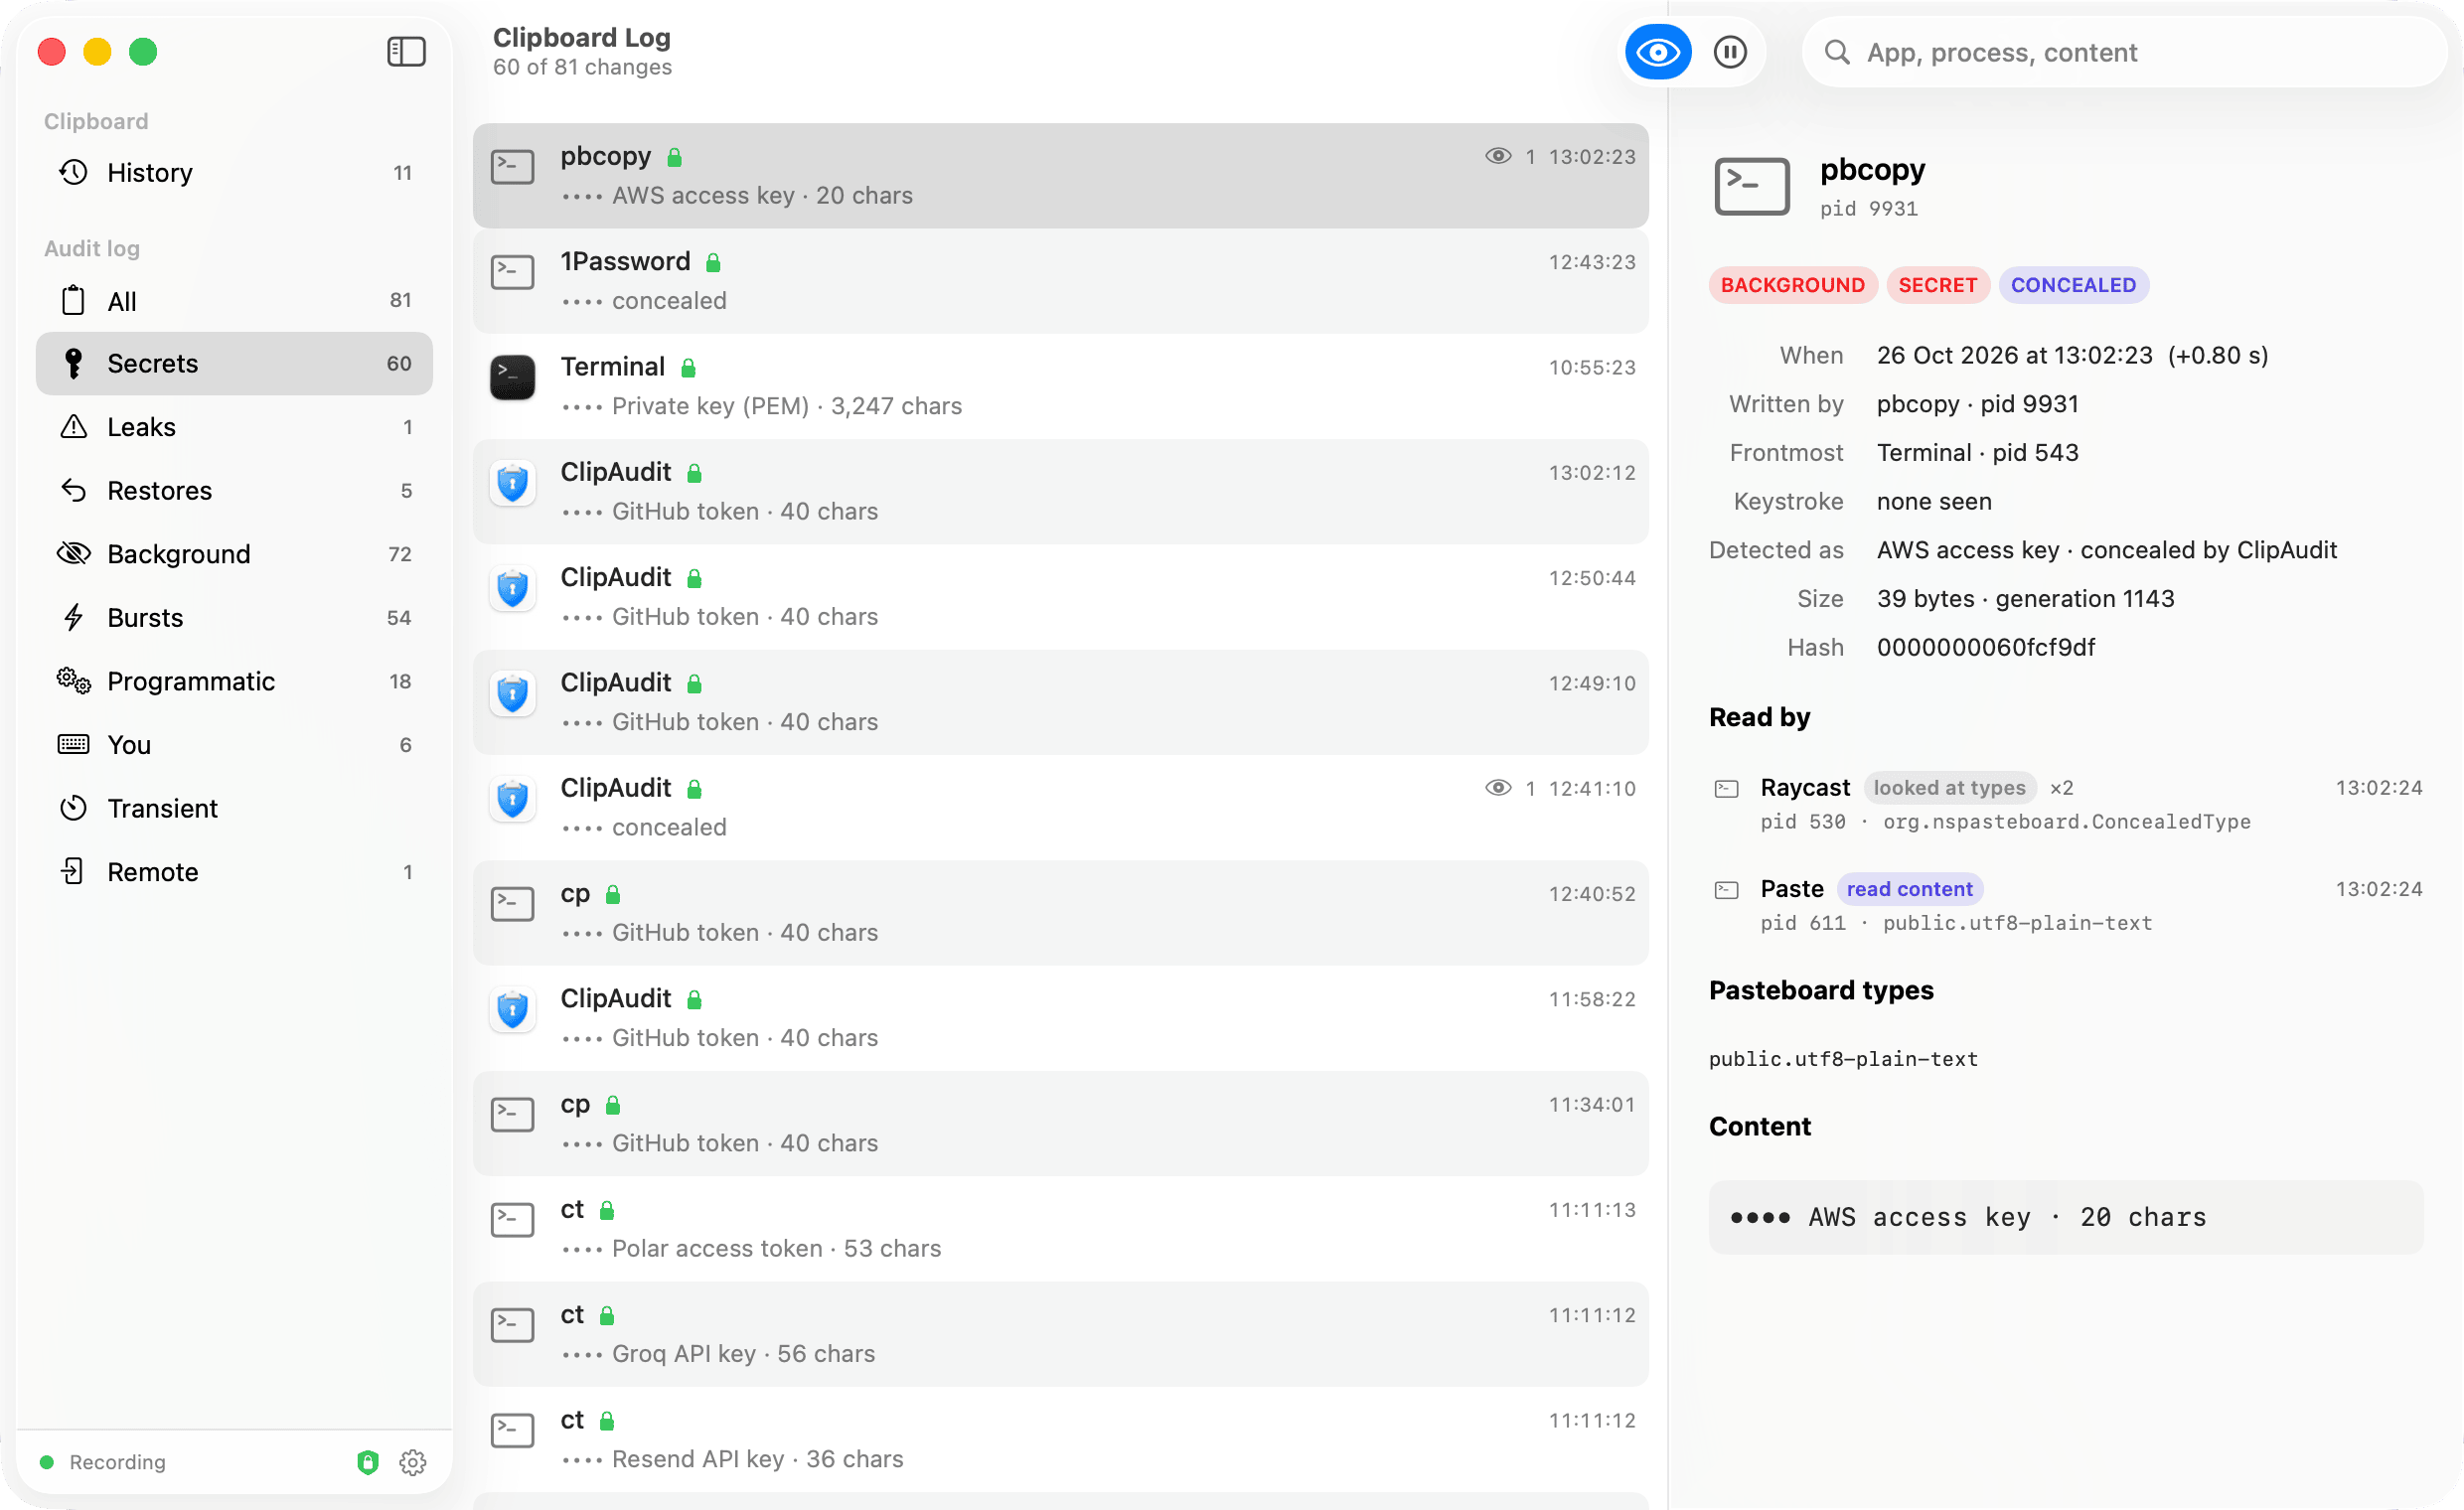The image size is (2464, 1510).
Task: Click the You keyboard icon
Action: coord(73,744)
